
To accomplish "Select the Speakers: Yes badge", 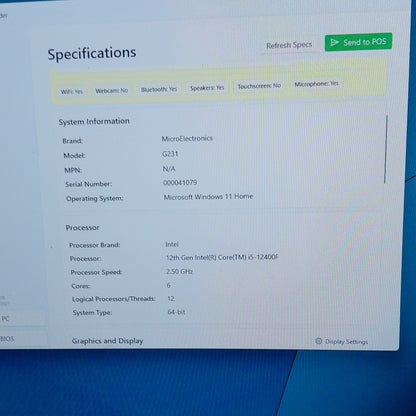I will click(207, 88).
